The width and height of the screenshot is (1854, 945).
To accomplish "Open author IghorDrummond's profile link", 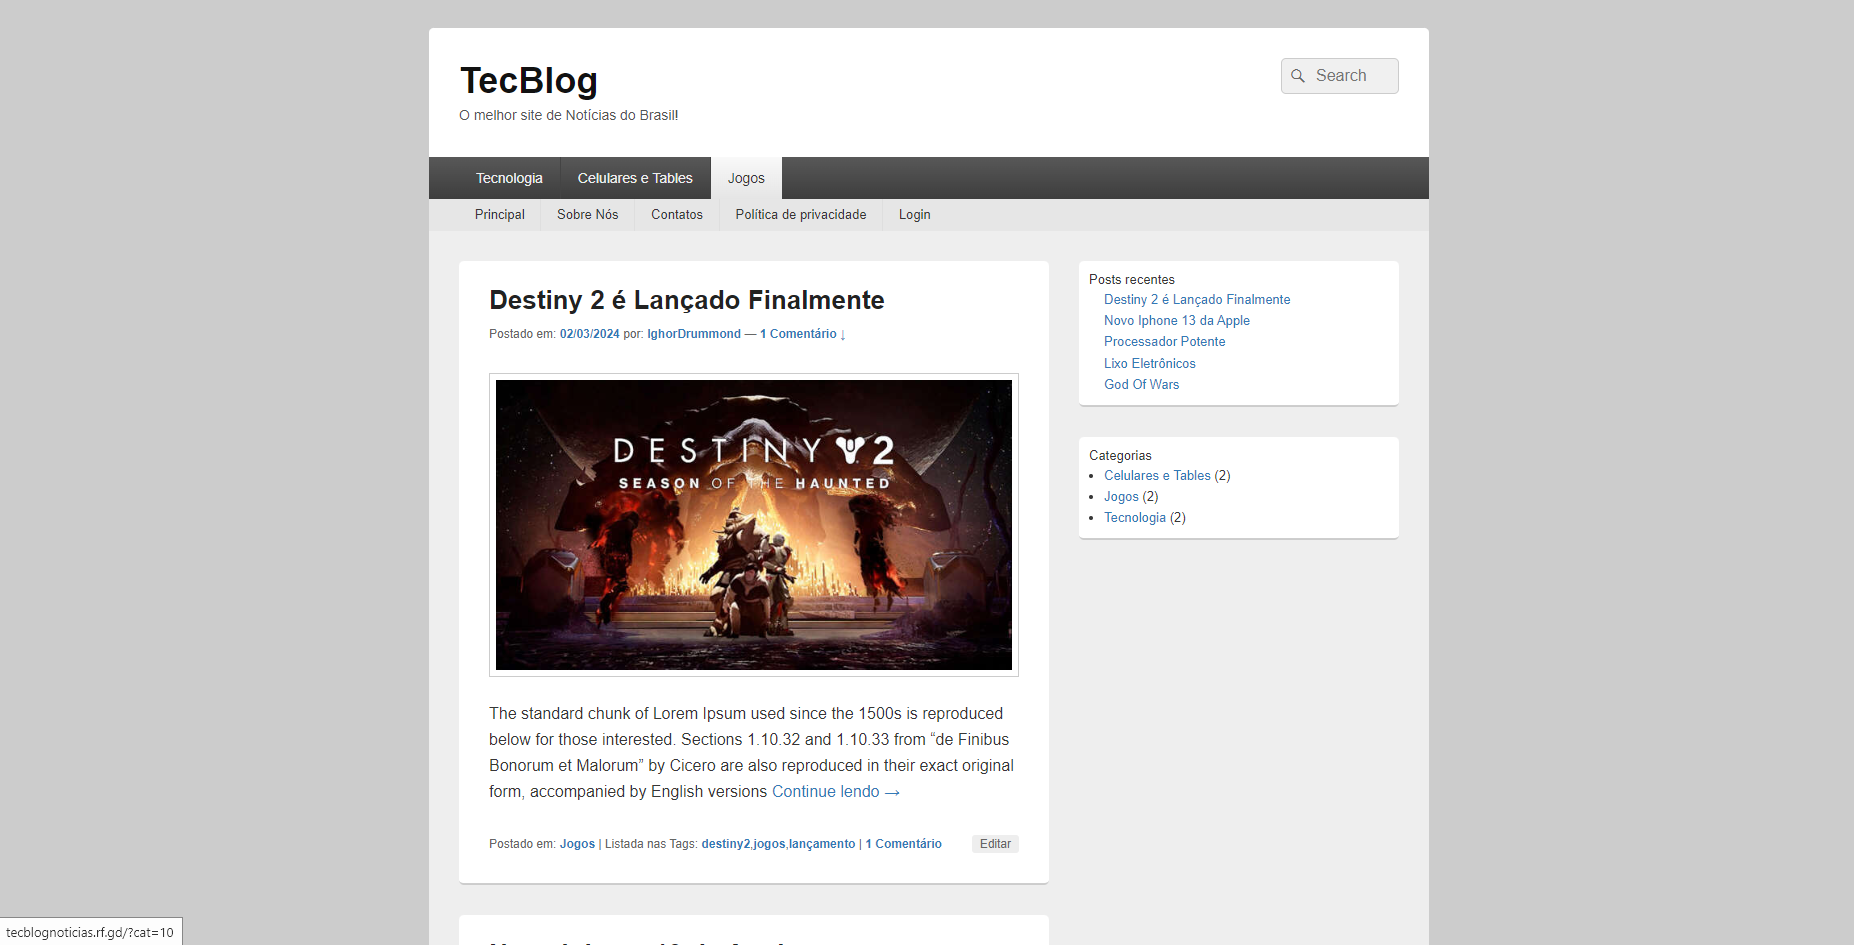I will 693,334.
